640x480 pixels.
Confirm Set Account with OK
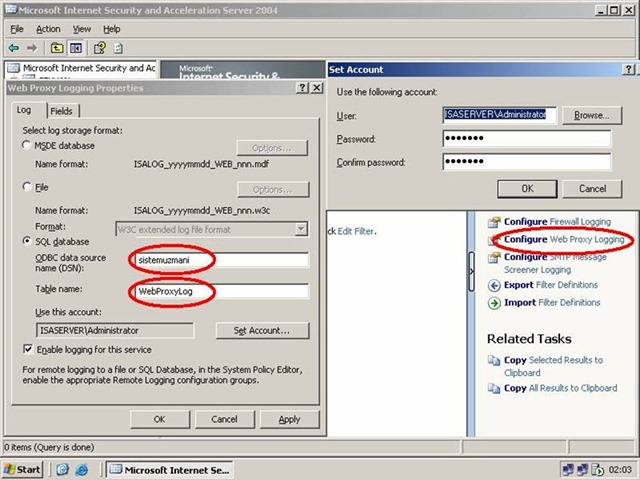point(527,189)
